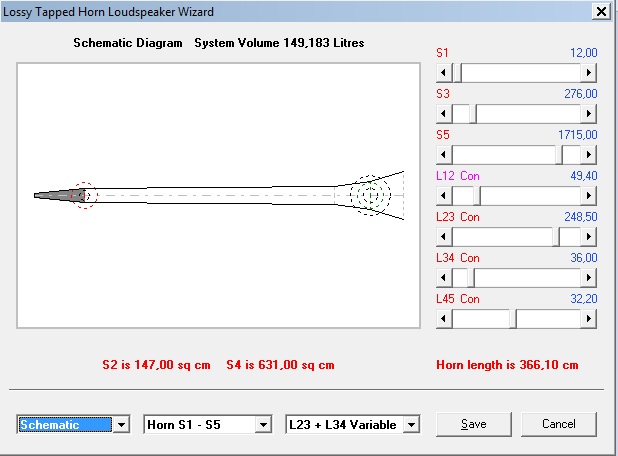The image size is (618, 456).
Task: Open the Schematic view dropdown
Action: pyautogui.click(x=121, y=425)
